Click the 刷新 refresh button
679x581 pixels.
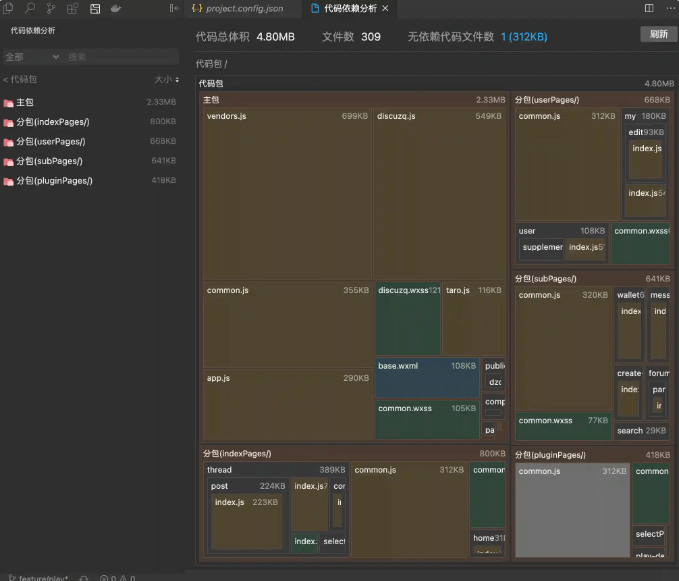click(x=658, y=34)
